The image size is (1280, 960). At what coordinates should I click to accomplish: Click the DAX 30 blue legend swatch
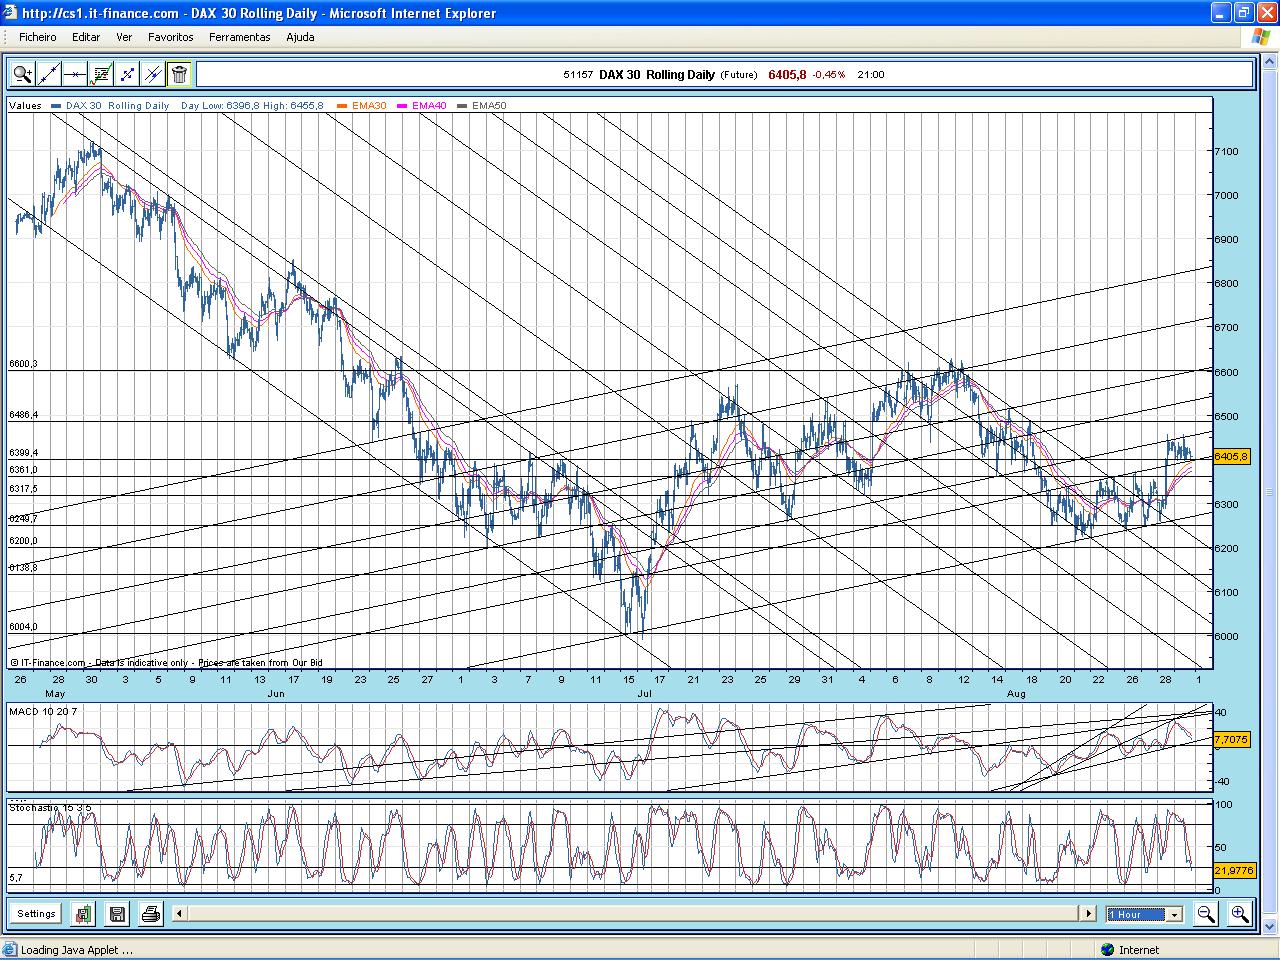coord(57,106)
